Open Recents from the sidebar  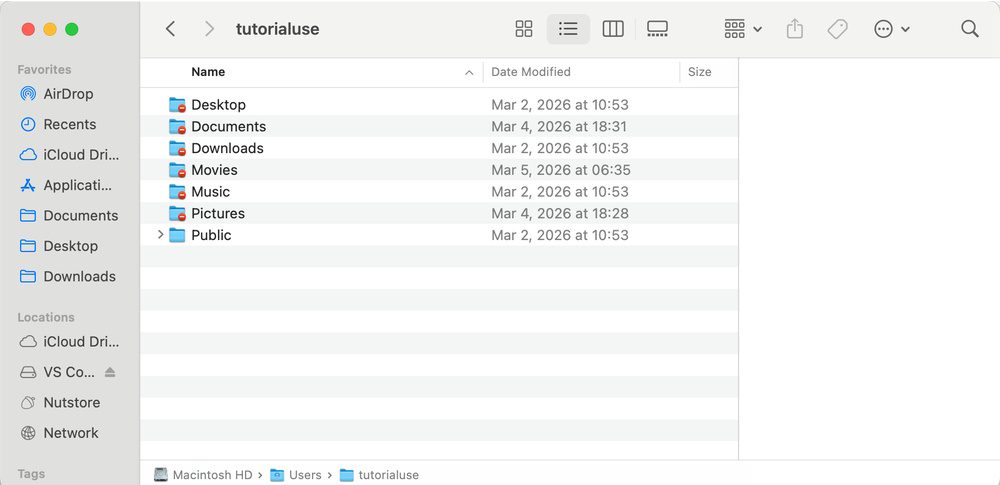(69, 124)
